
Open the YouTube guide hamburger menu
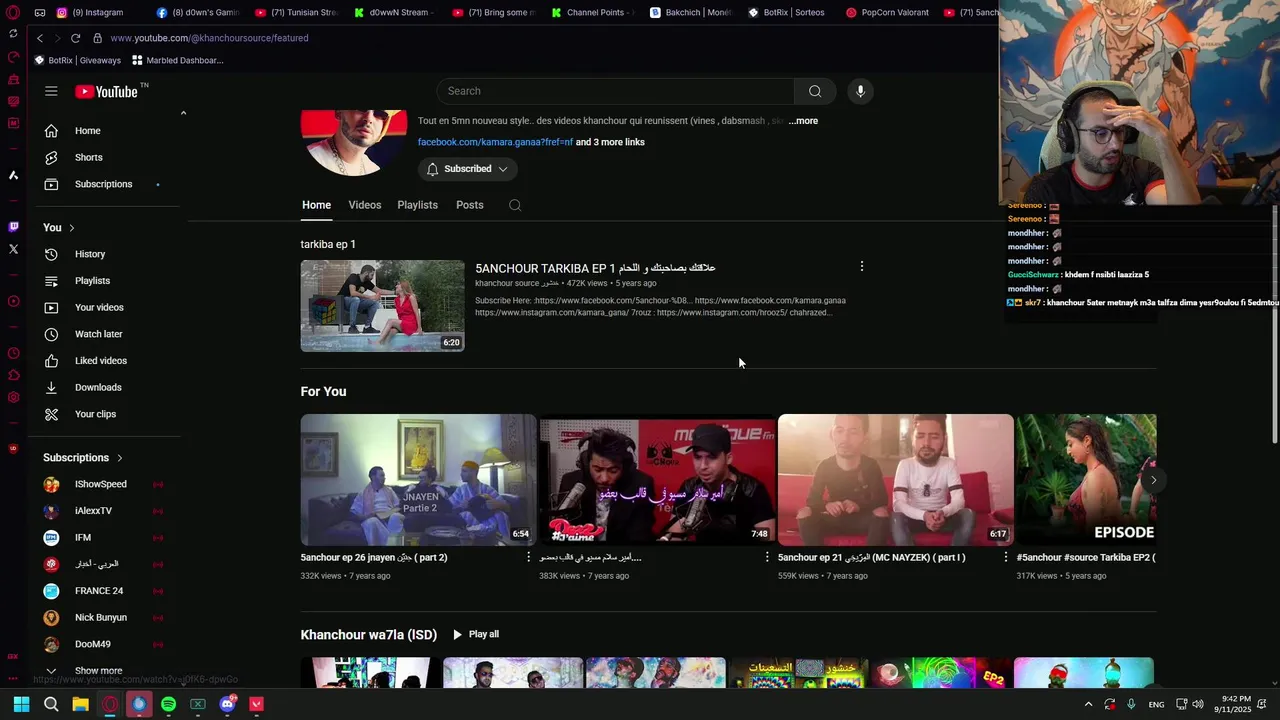(x=51, y=91)
